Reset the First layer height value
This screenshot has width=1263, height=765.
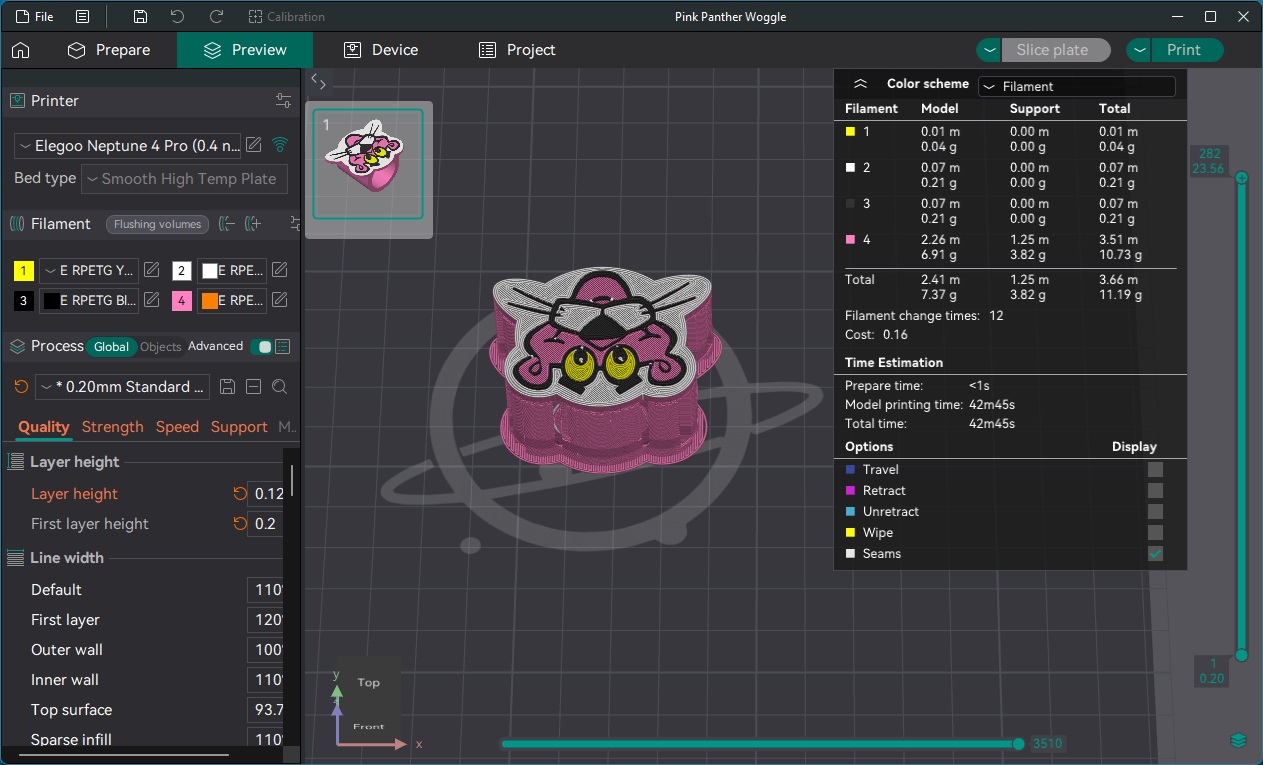(239, 524)
